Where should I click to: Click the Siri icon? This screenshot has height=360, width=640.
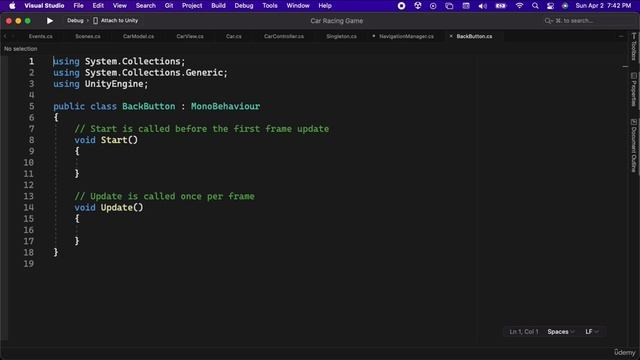tap(565, 6)
